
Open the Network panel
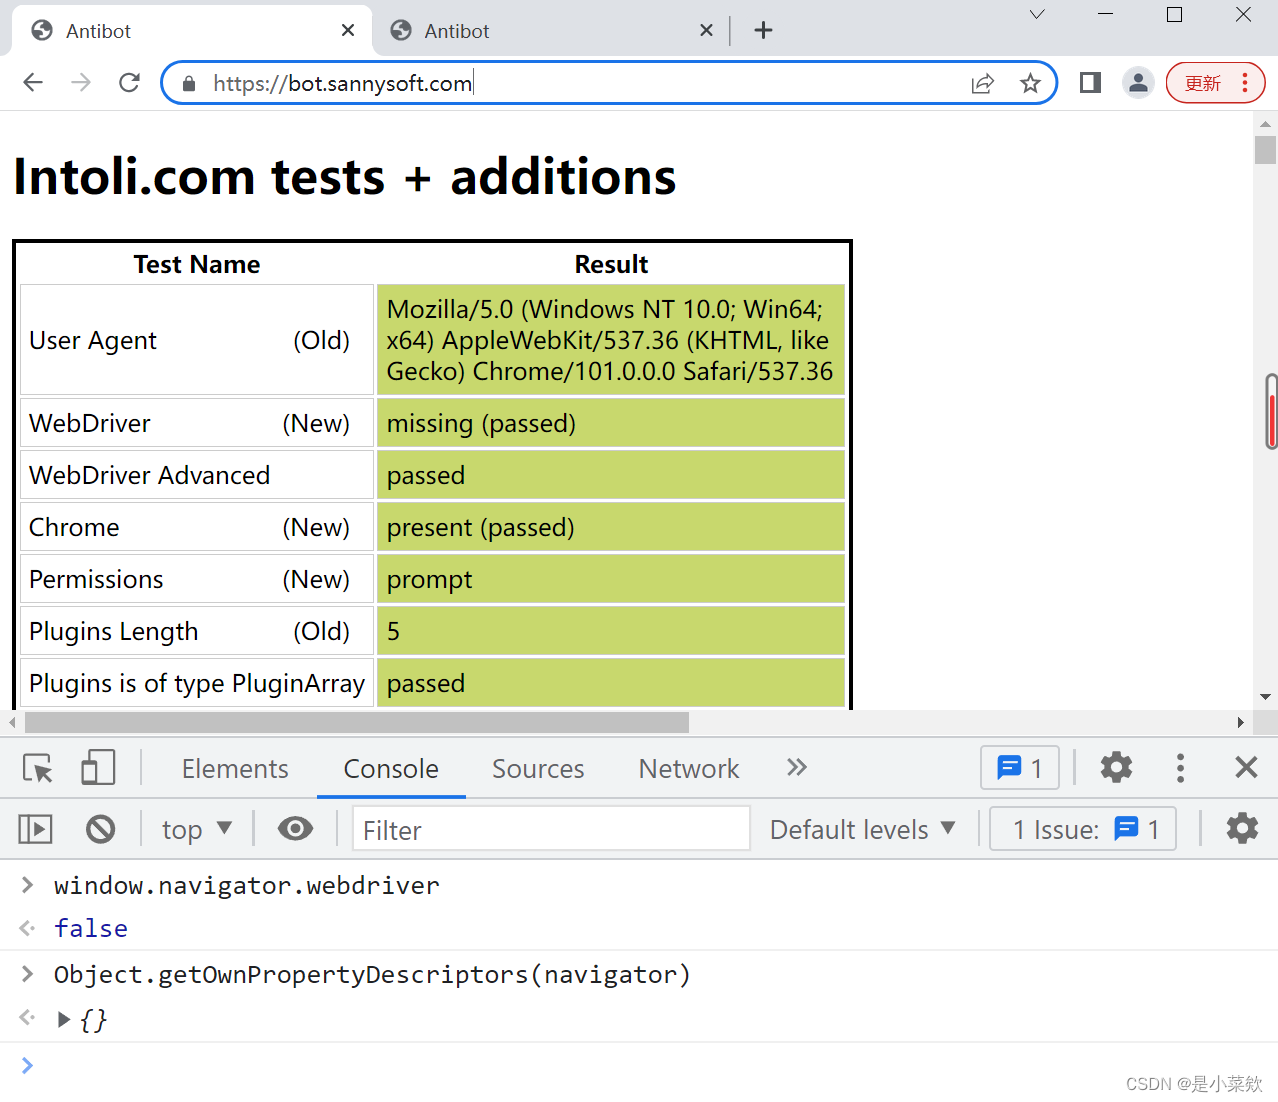[689, 768]
